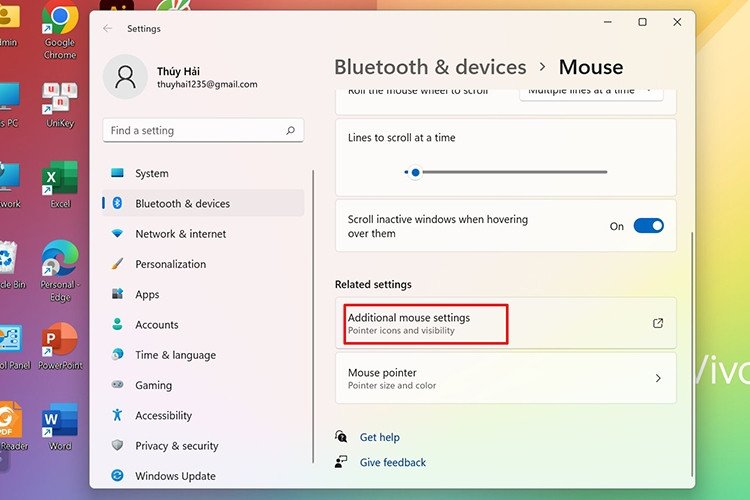Click the Give feedback link

tap(393, 462)
